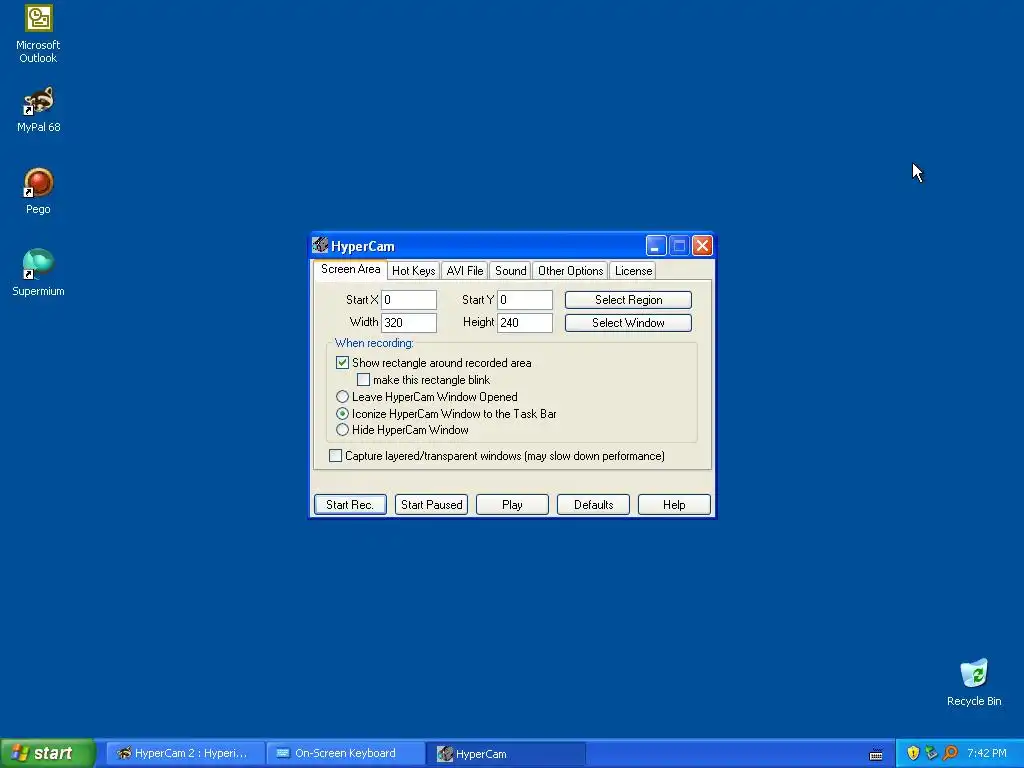Switch to AVI File tab

click(465, 270)
